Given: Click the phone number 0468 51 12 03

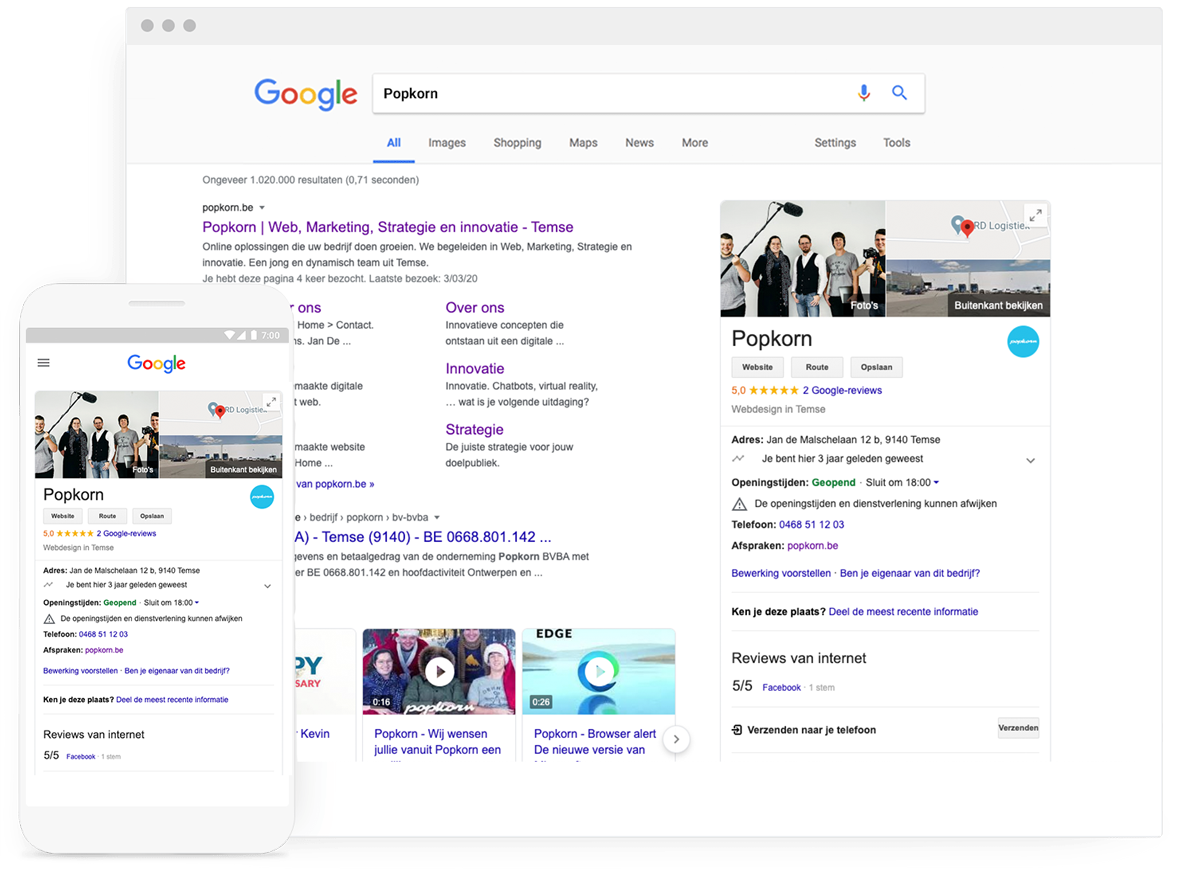Looking at the screenshot, I should (x=811, y=524).
